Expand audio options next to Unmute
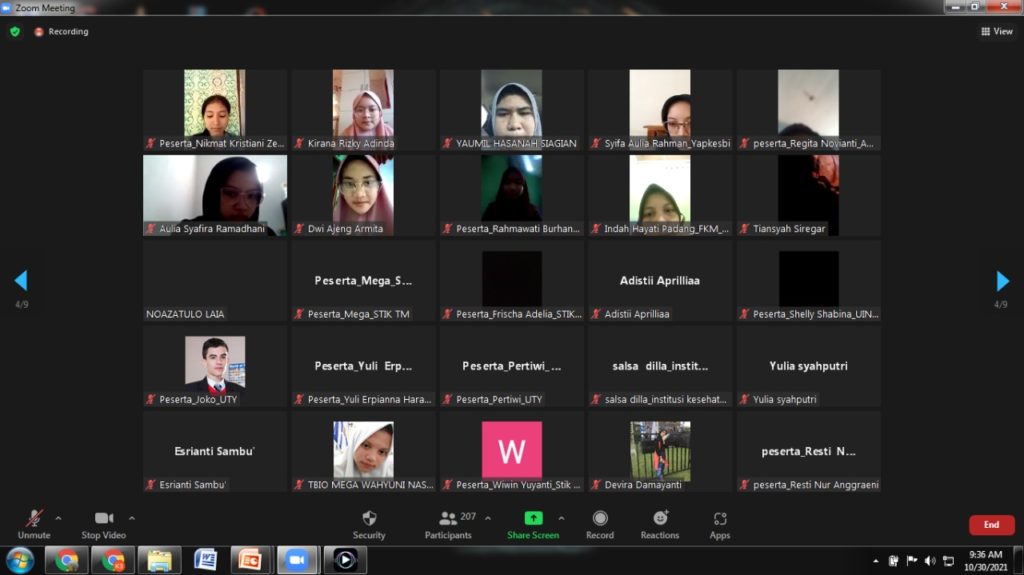1024x575 pixels. tap(58, 518)
